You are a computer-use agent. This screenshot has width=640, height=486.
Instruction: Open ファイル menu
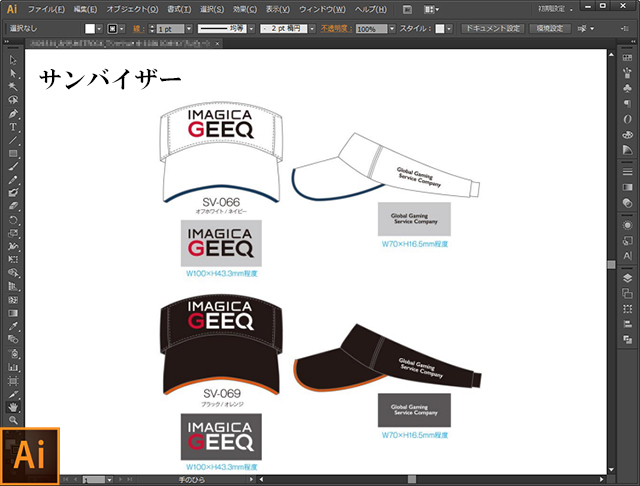click(x=46, y=9)
